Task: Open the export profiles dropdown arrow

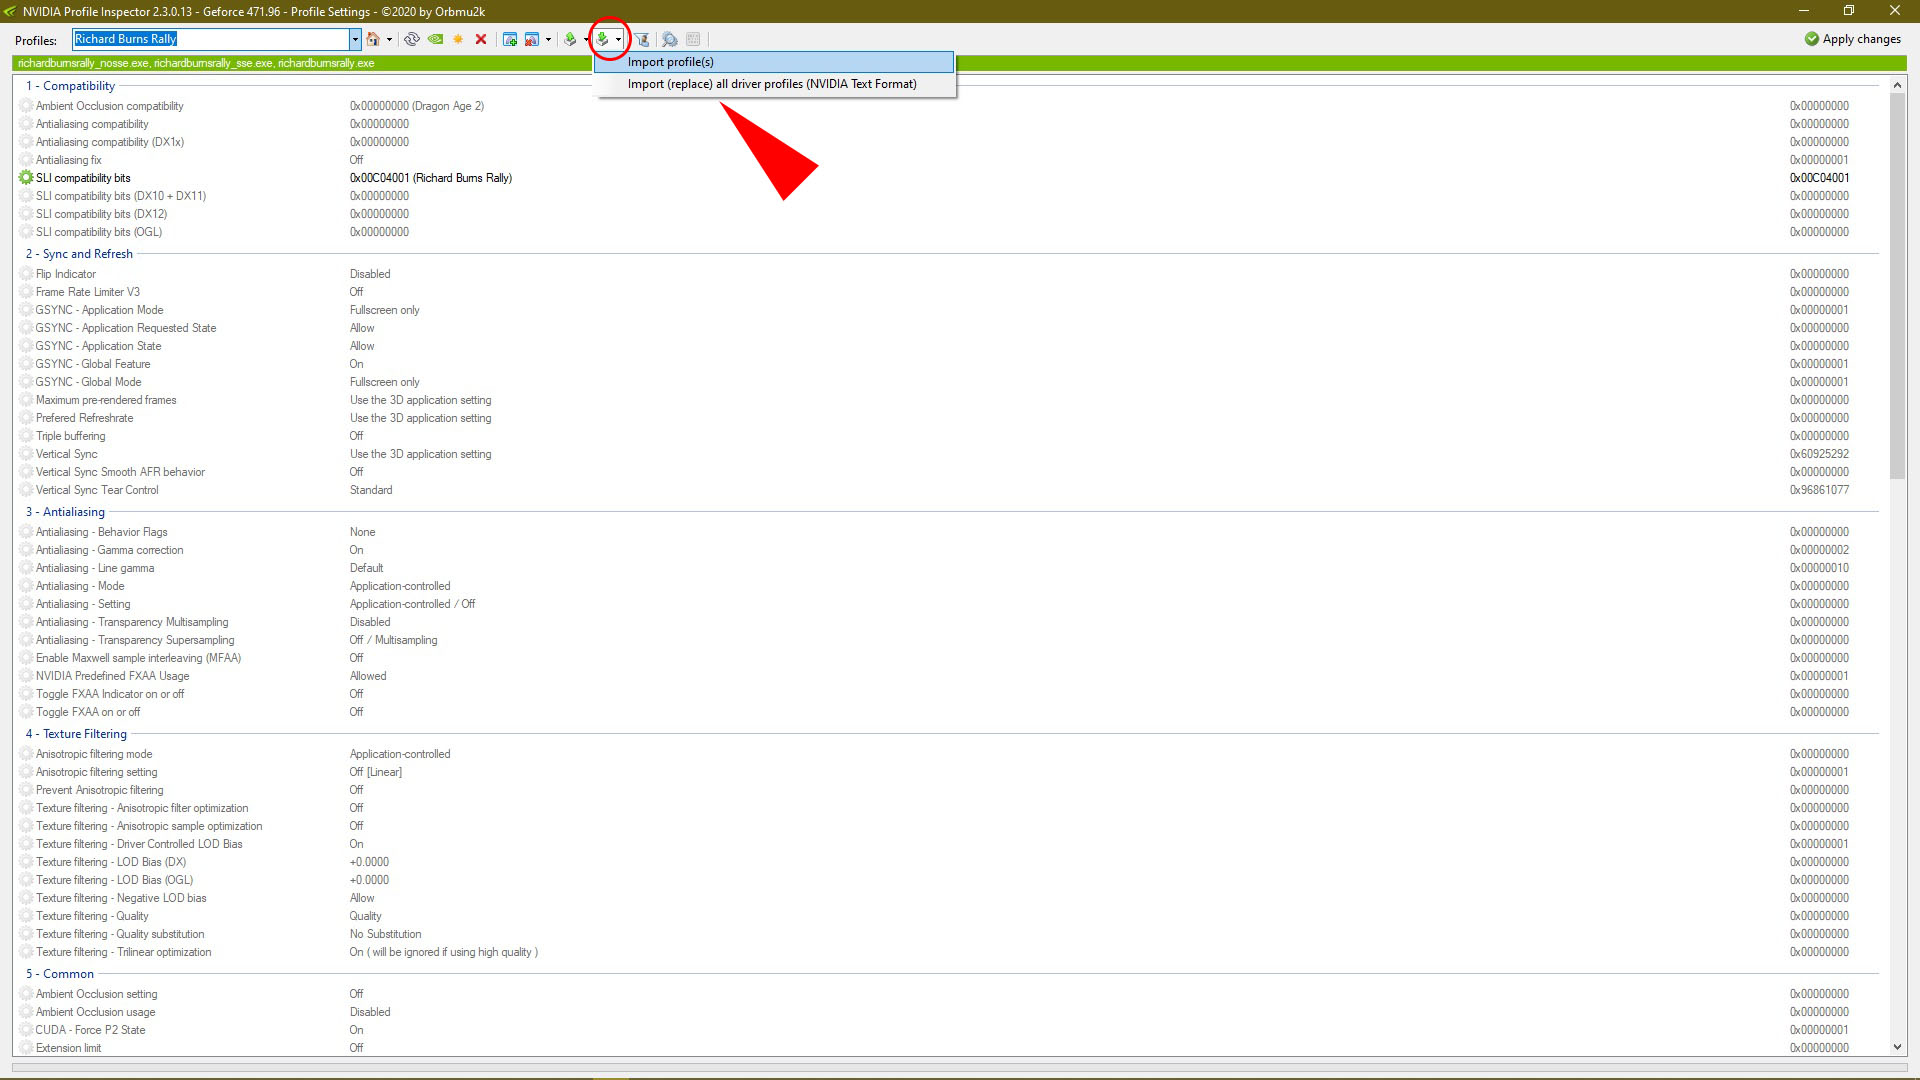Action: tap(586, 39)
